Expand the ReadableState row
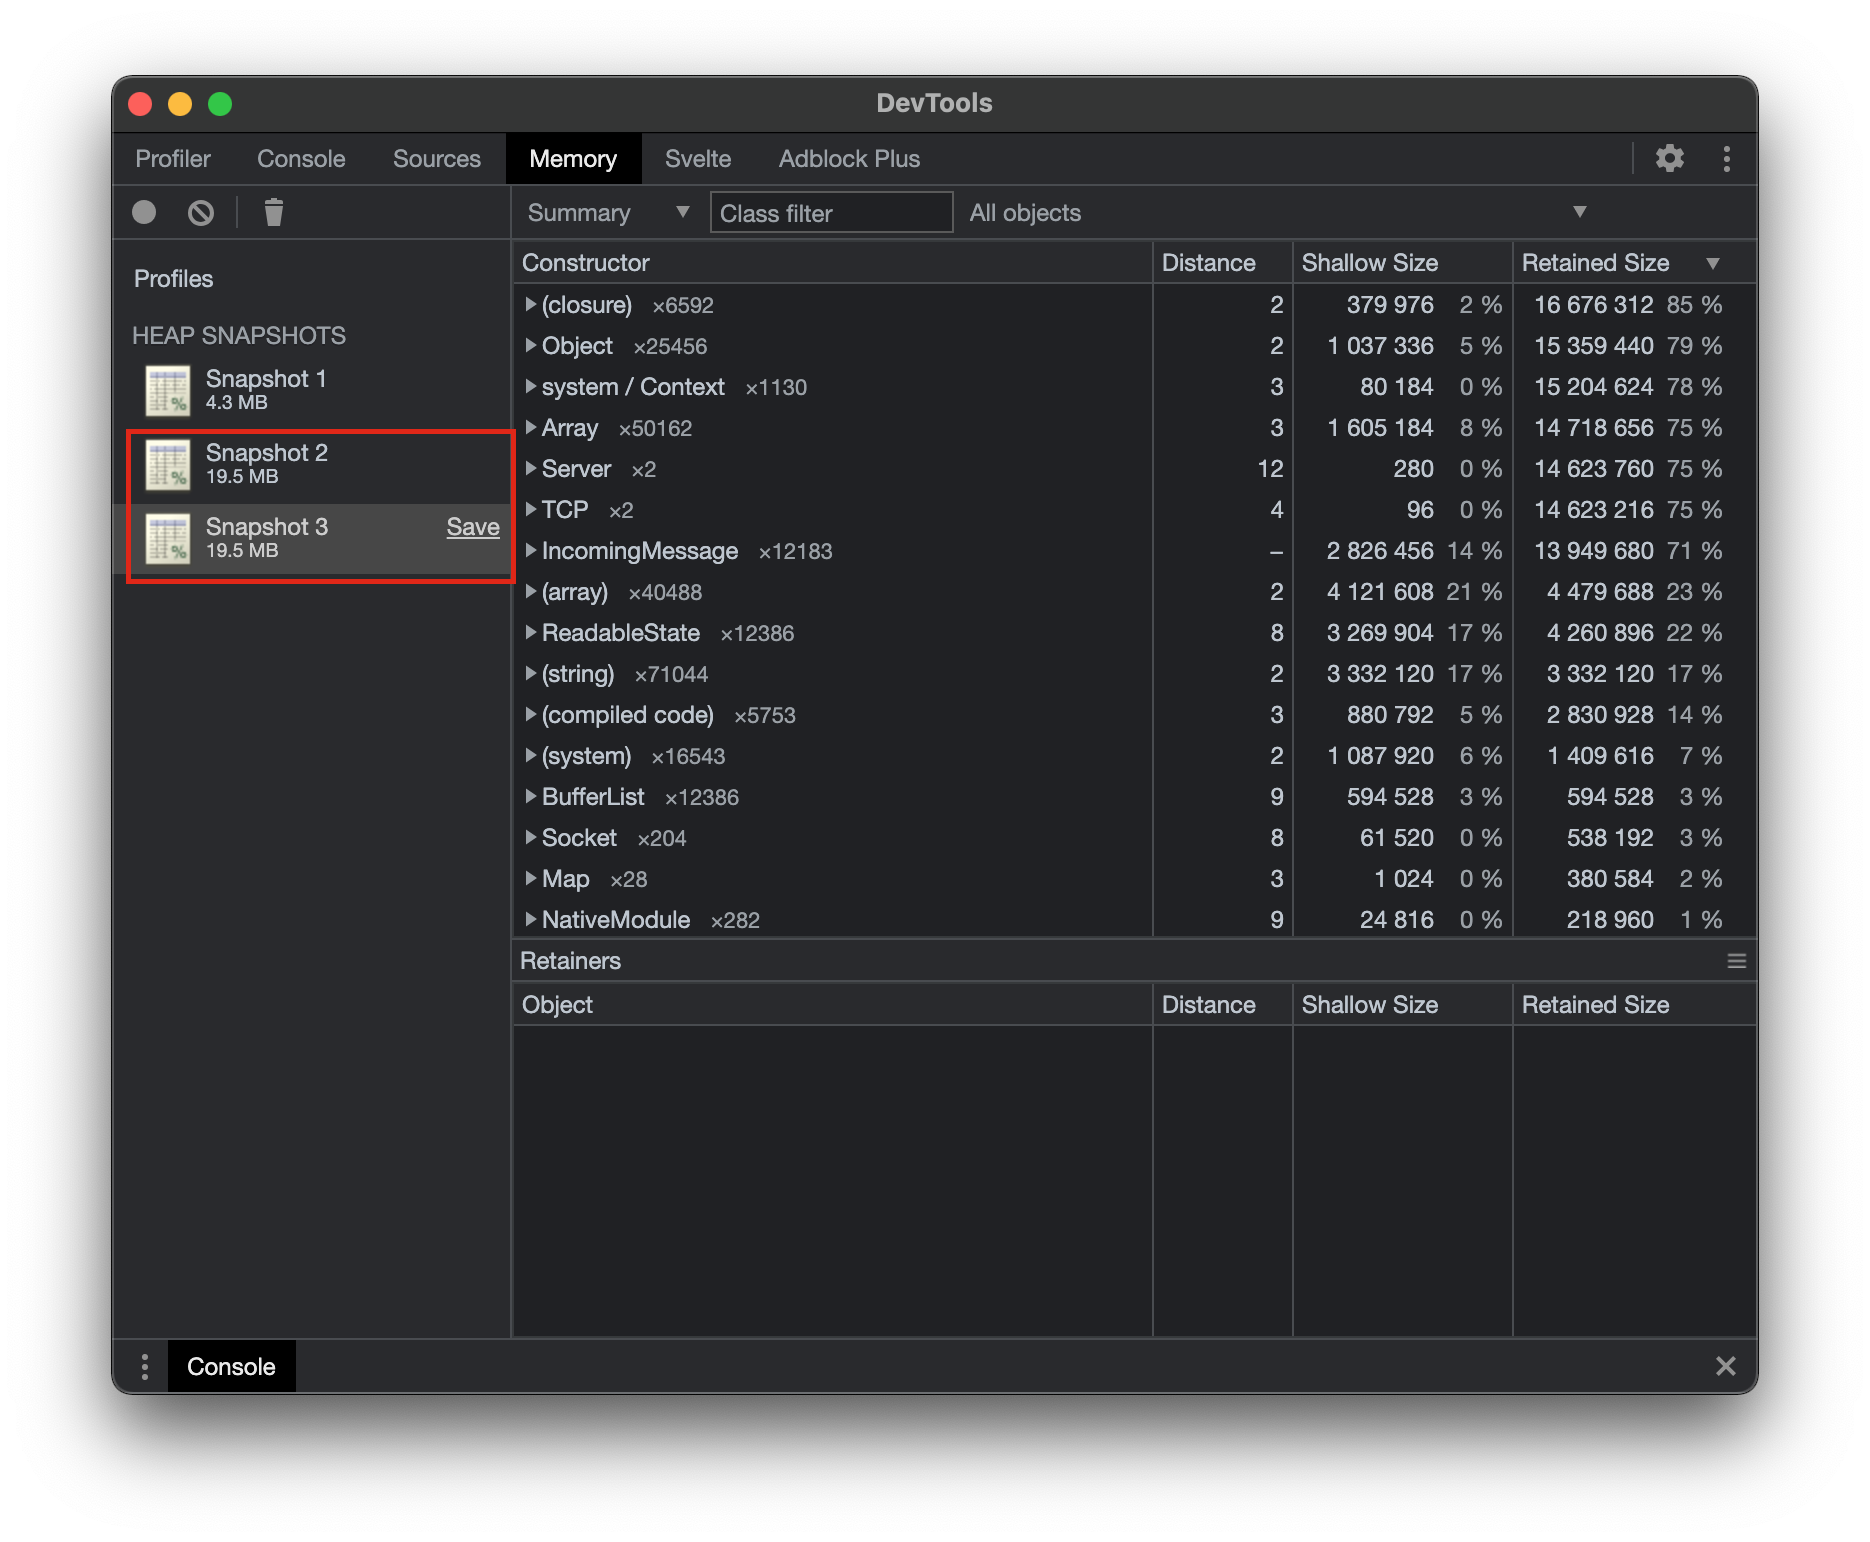This screenshot has width=1870, height=1542. (531, 632)
